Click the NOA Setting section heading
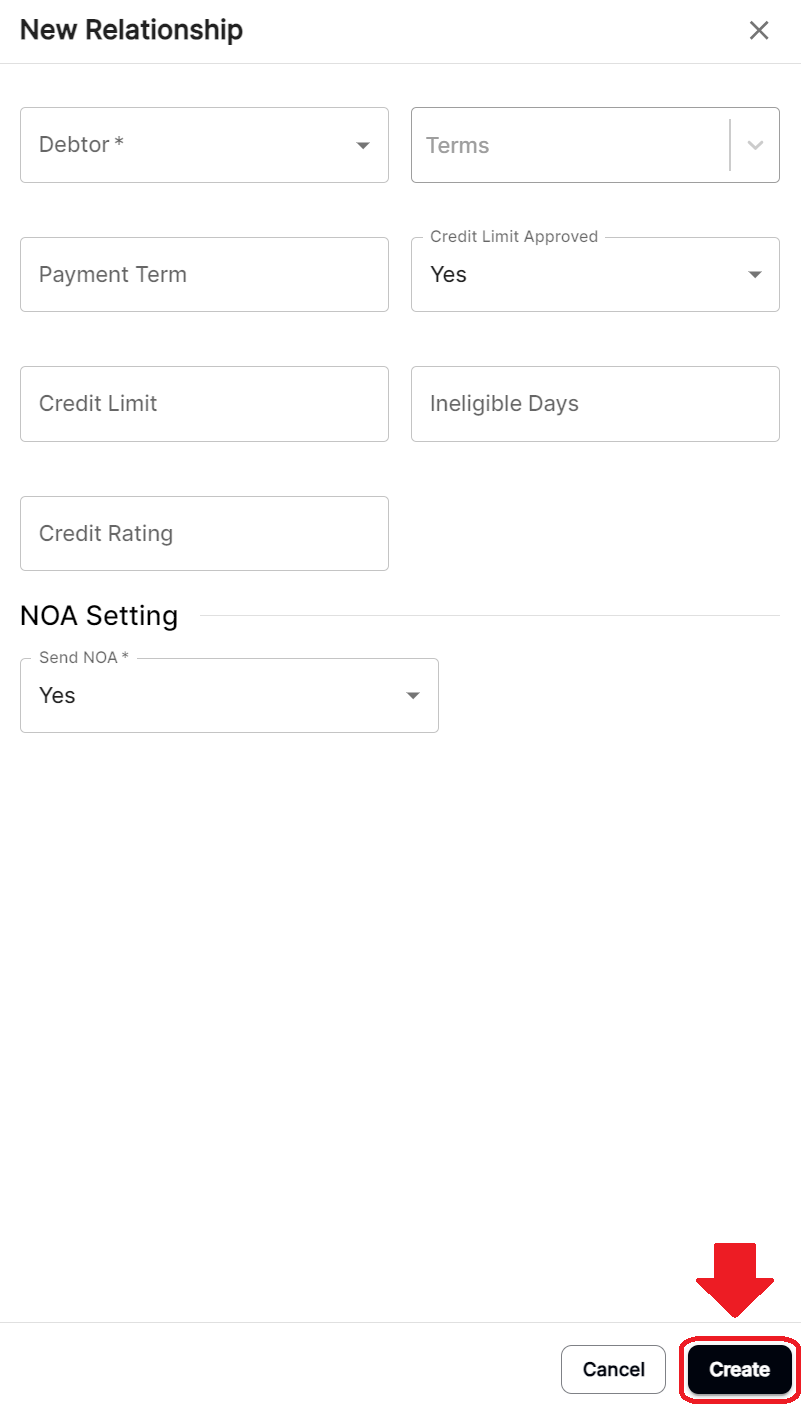This screenshot has width=801, height=1408. [x=98, y=615]
